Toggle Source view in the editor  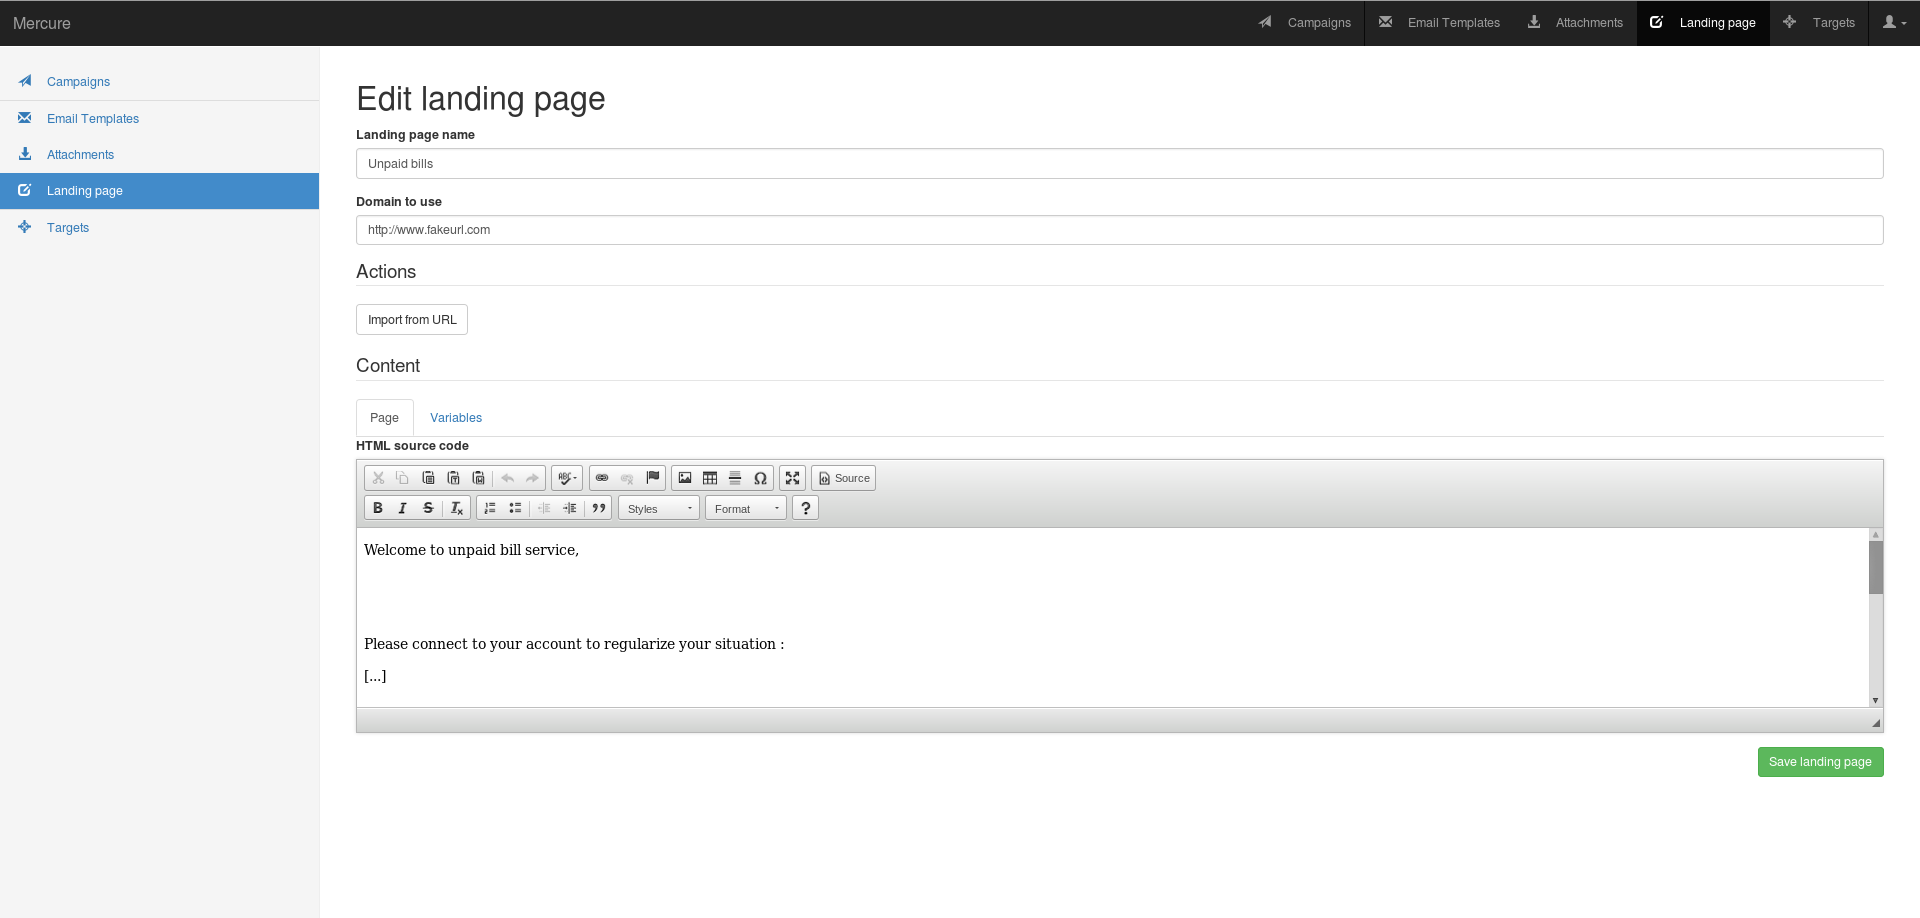pyautogui.click(x=844, y=478)
